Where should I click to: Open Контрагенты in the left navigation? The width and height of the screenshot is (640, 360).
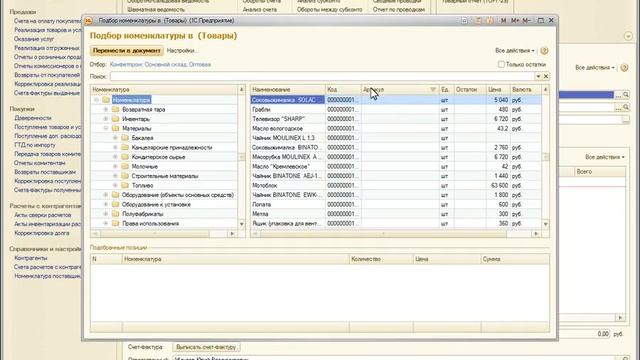tap(31, 258)
